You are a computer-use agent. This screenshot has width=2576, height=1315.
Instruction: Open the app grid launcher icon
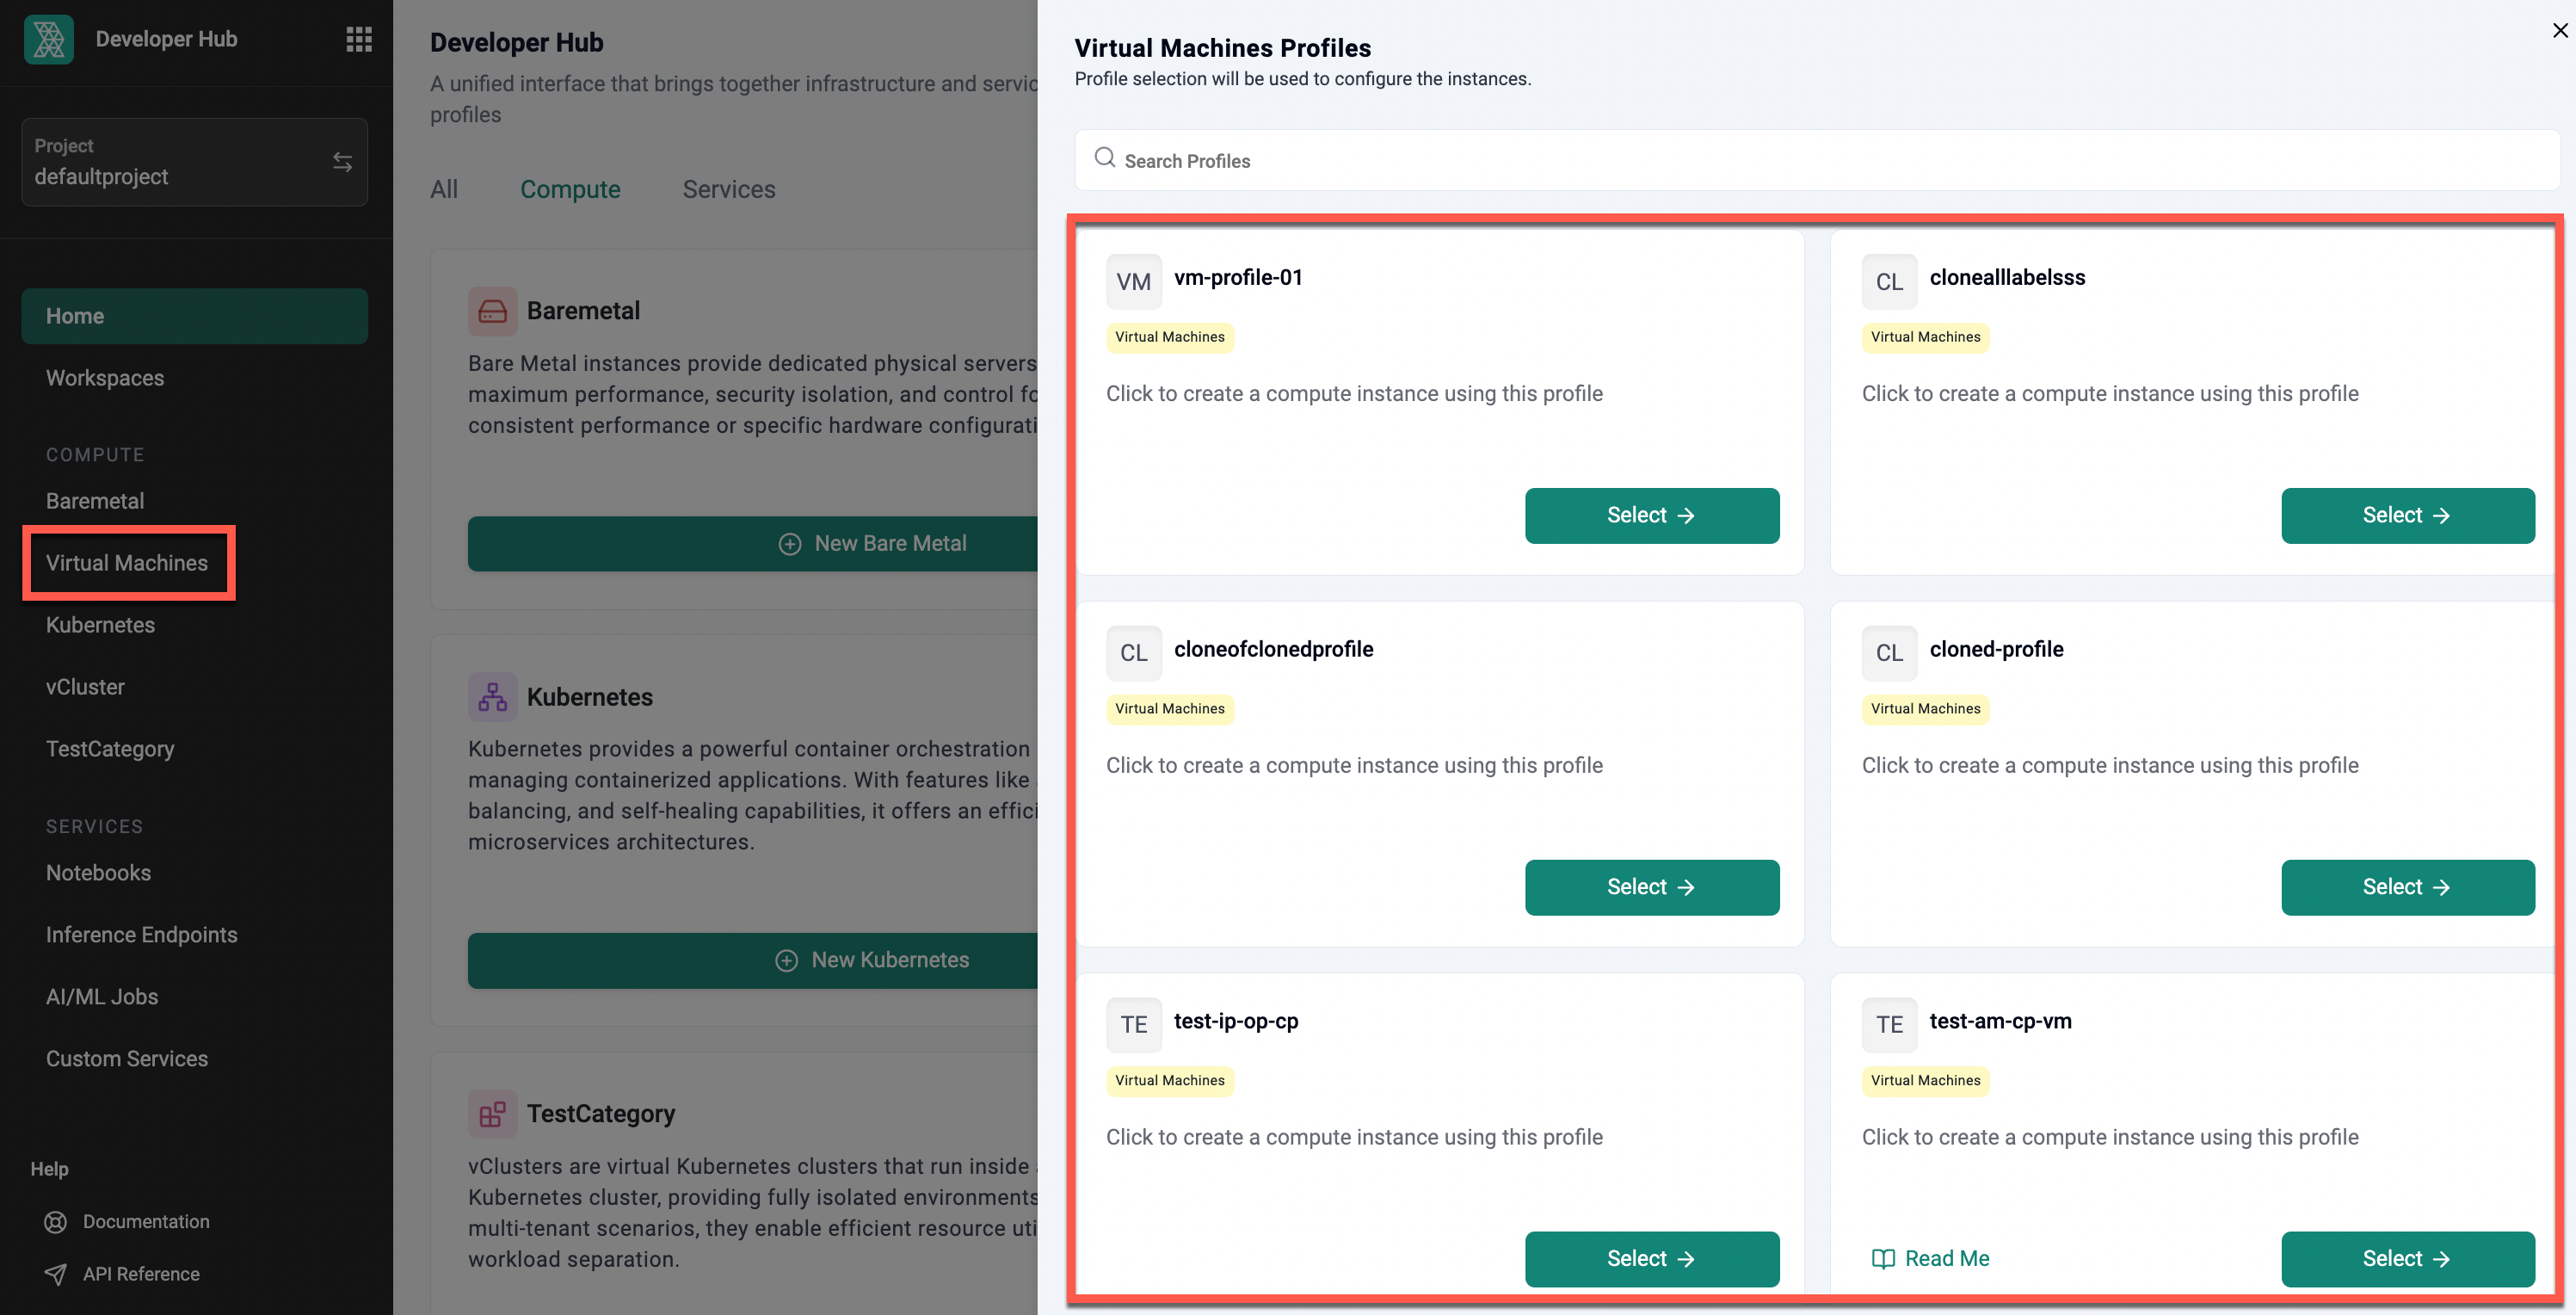(x=359, y=39)
